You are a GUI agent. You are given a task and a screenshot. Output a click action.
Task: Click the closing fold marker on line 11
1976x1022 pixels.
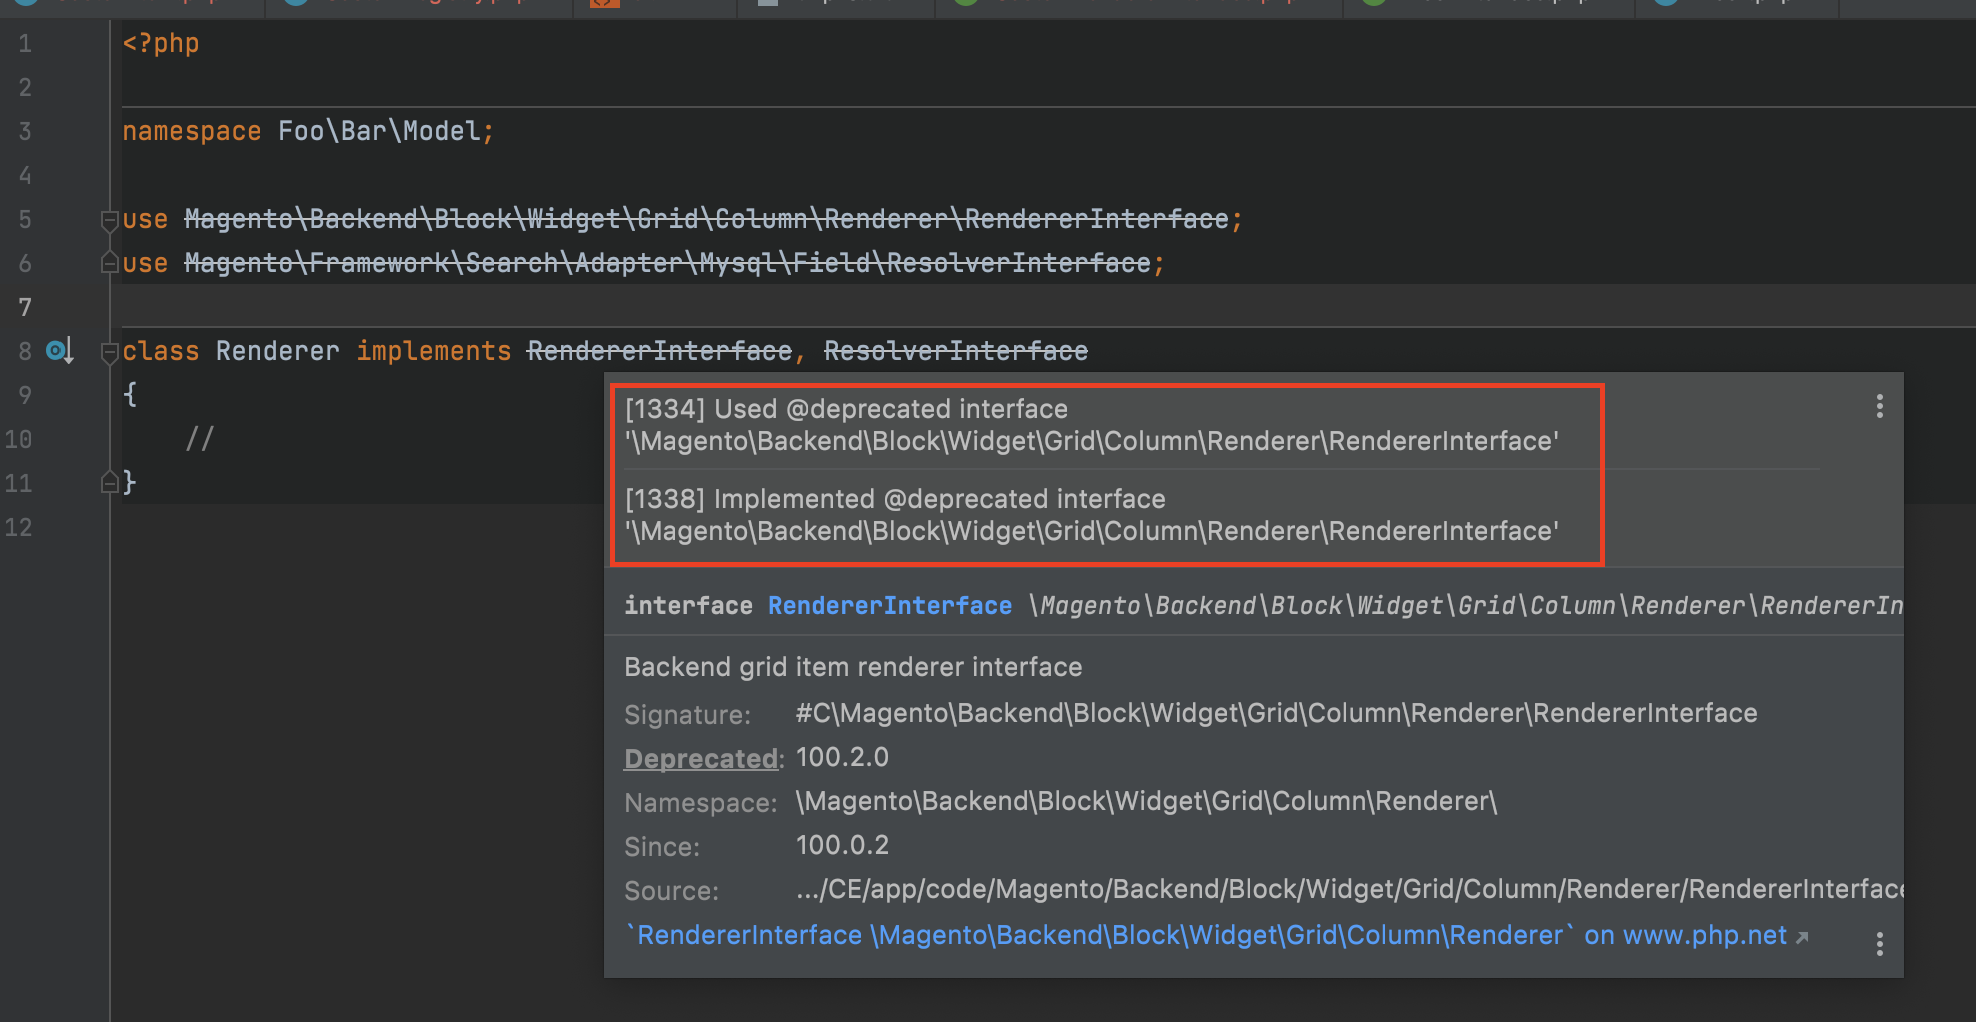coord(110,483)
